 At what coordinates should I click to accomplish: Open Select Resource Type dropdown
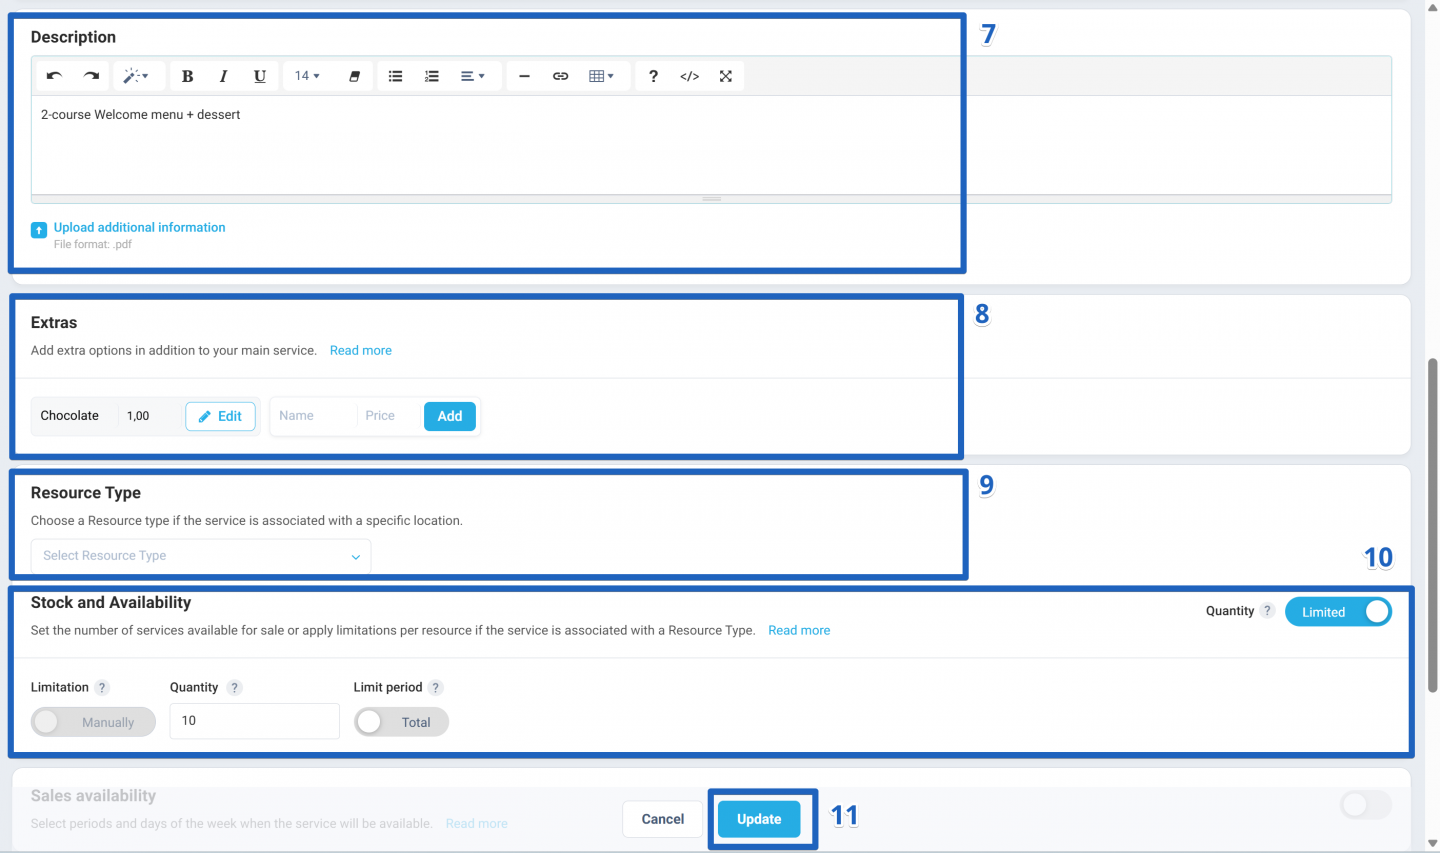point(201,556)
